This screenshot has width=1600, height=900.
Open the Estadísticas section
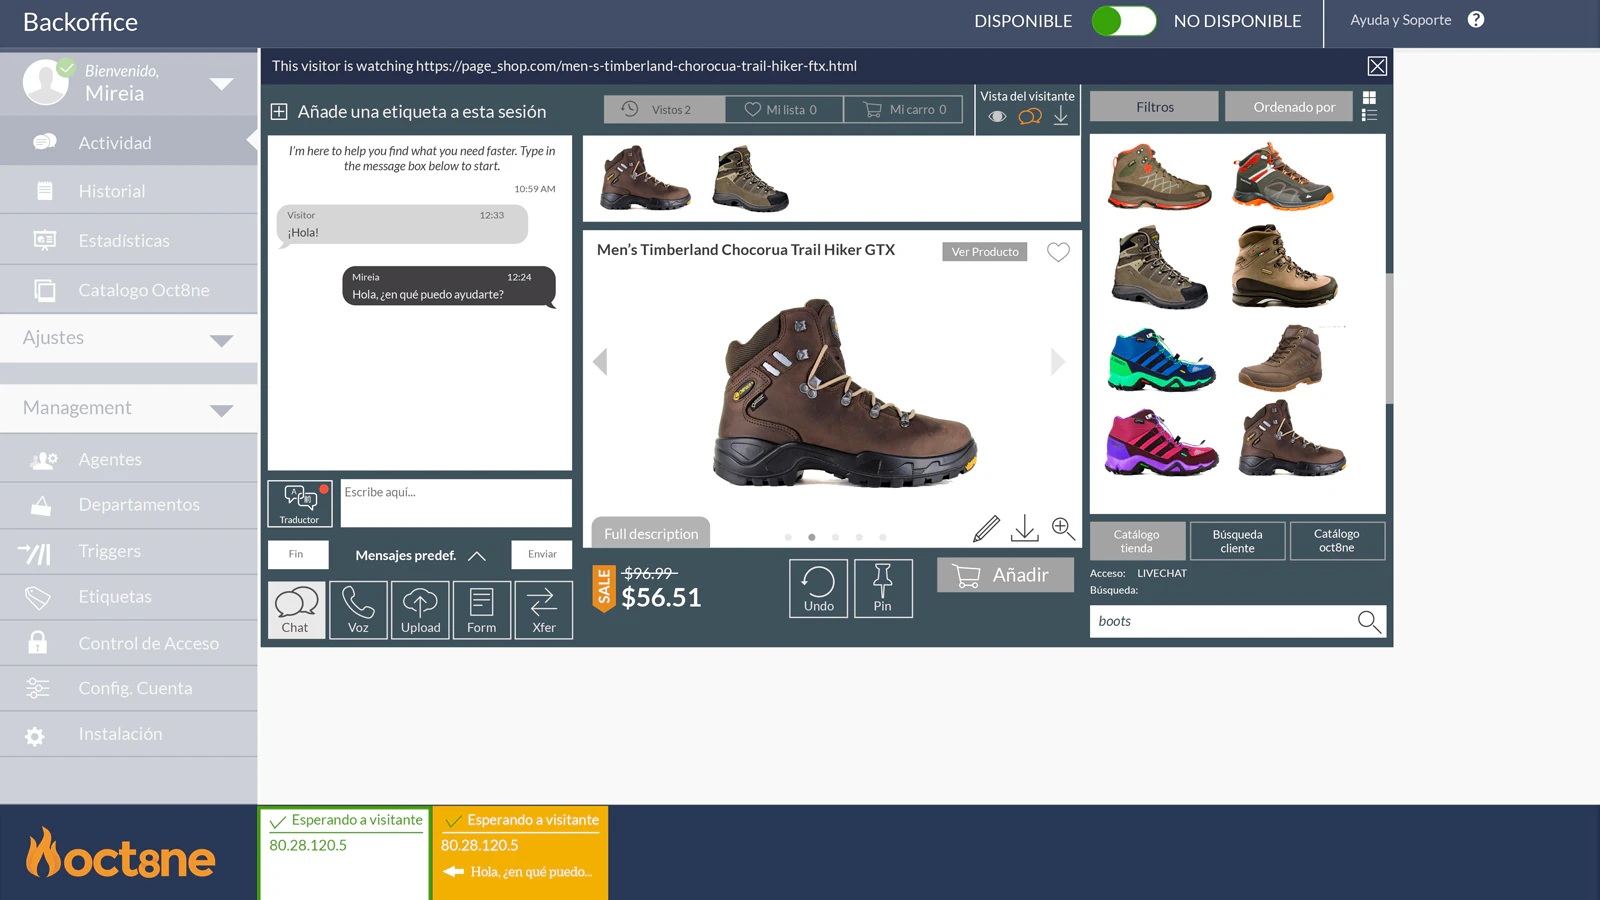click(x=129, y=240)
